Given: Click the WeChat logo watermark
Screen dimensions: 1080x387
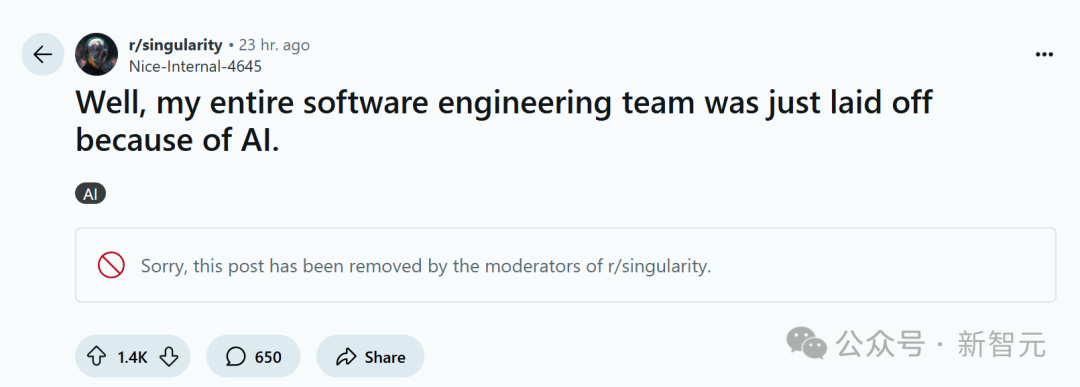Looking at the screenshot, I should (x=807, y=343).
